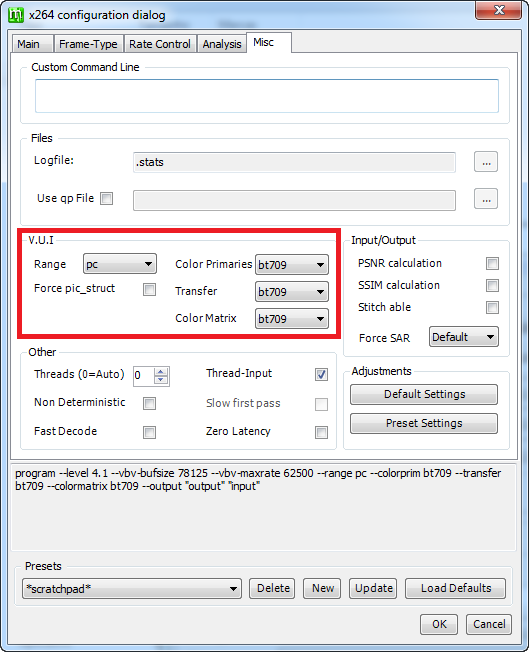The height and width of the screenshot is (652, 529).
Task: Browse for the Logfile location
Action: point(486,162)
